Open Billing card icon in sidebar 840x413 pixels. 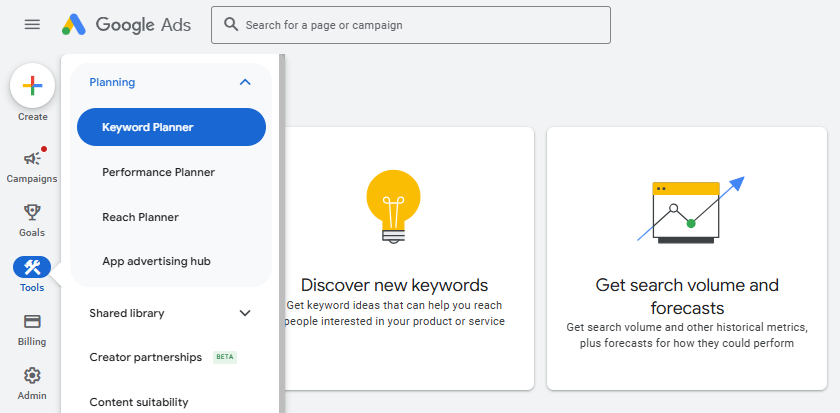click(x=32, y=321)
